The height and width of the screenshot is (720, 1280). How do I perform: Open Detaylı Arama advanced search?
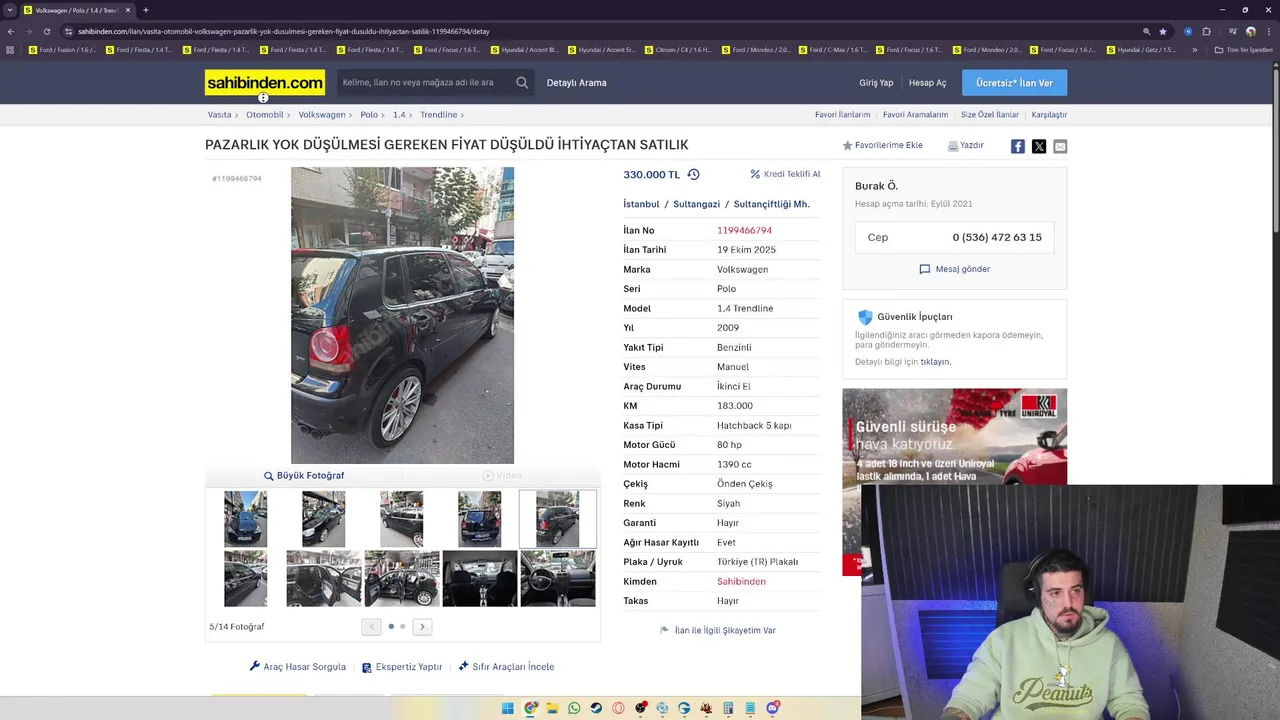coord(576,83)
